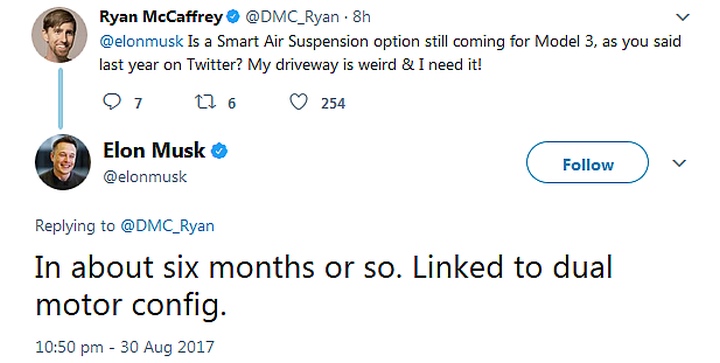
Task: Click the 254 likes count
Action: click(333, 103)
